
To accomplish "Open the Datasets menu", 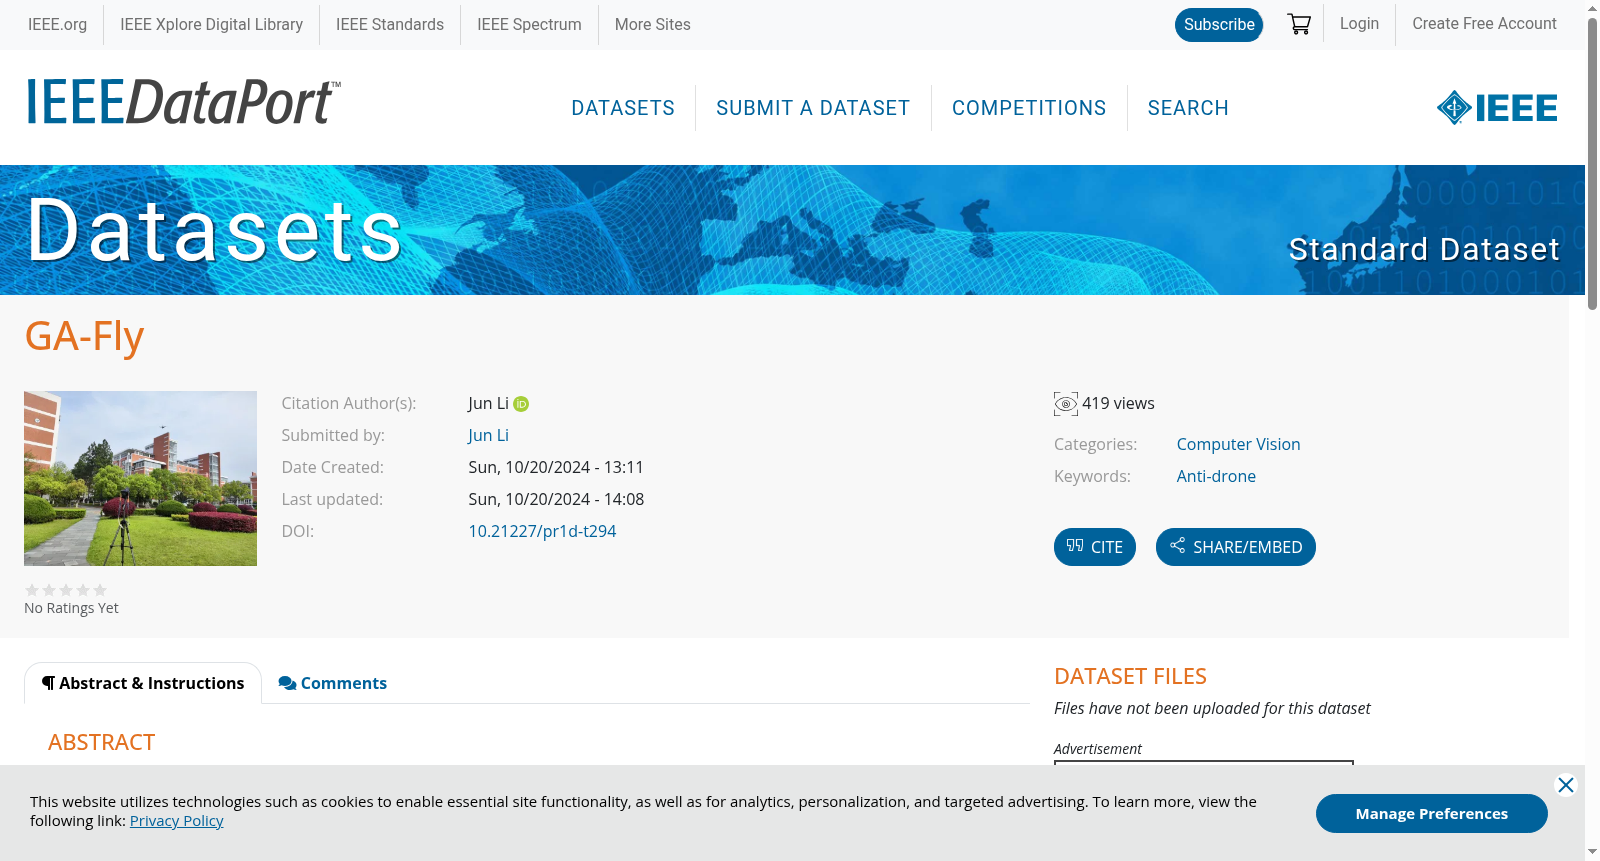I will click(623, 108).
